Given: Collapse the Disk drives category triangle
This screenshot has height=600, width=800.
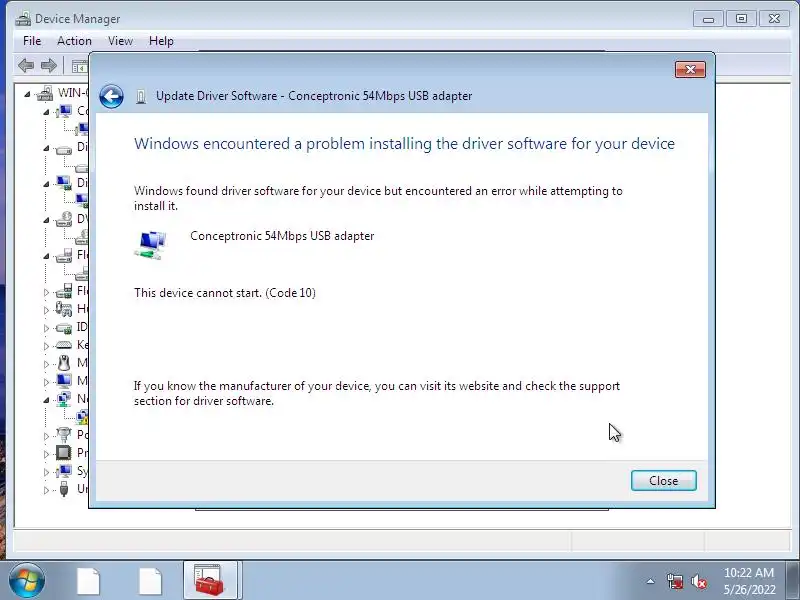Looking at the screenshot, I should click(46, 148).
